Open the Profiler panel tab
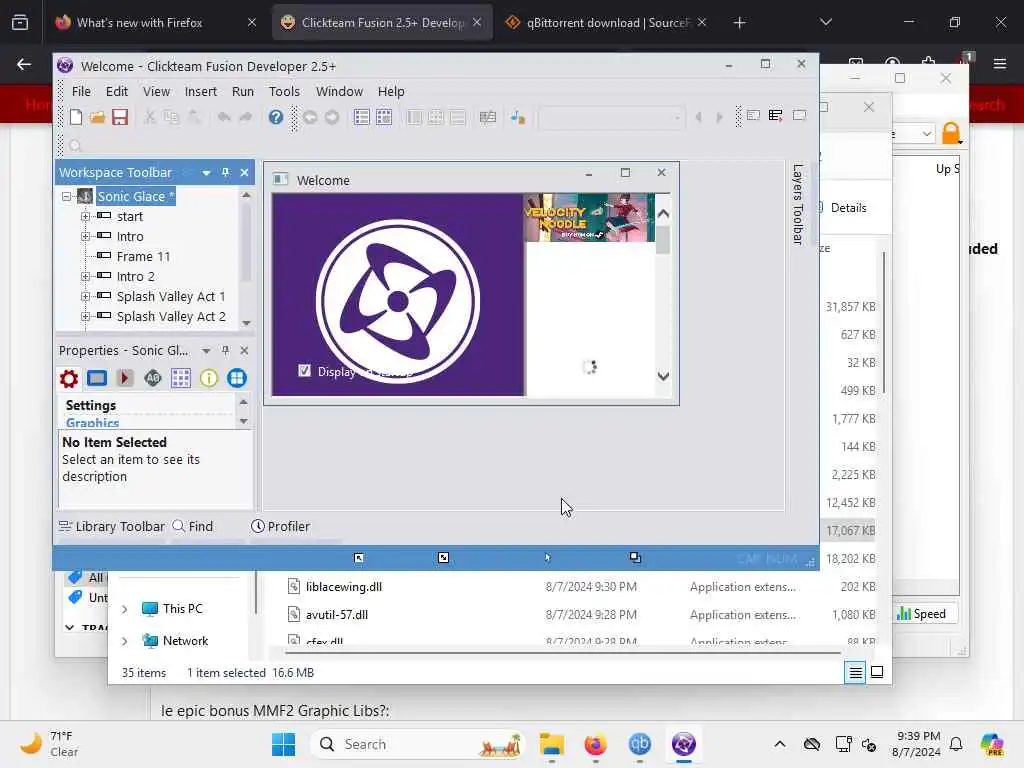Screen dimensions: 1024x768 [281, 526]
